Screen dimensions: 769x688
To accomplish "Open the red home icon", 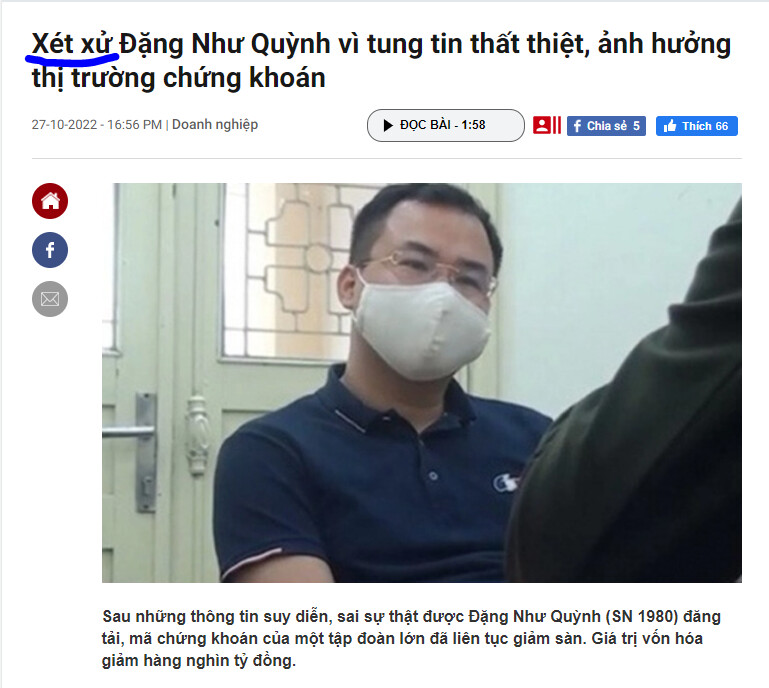I will 50,201.
